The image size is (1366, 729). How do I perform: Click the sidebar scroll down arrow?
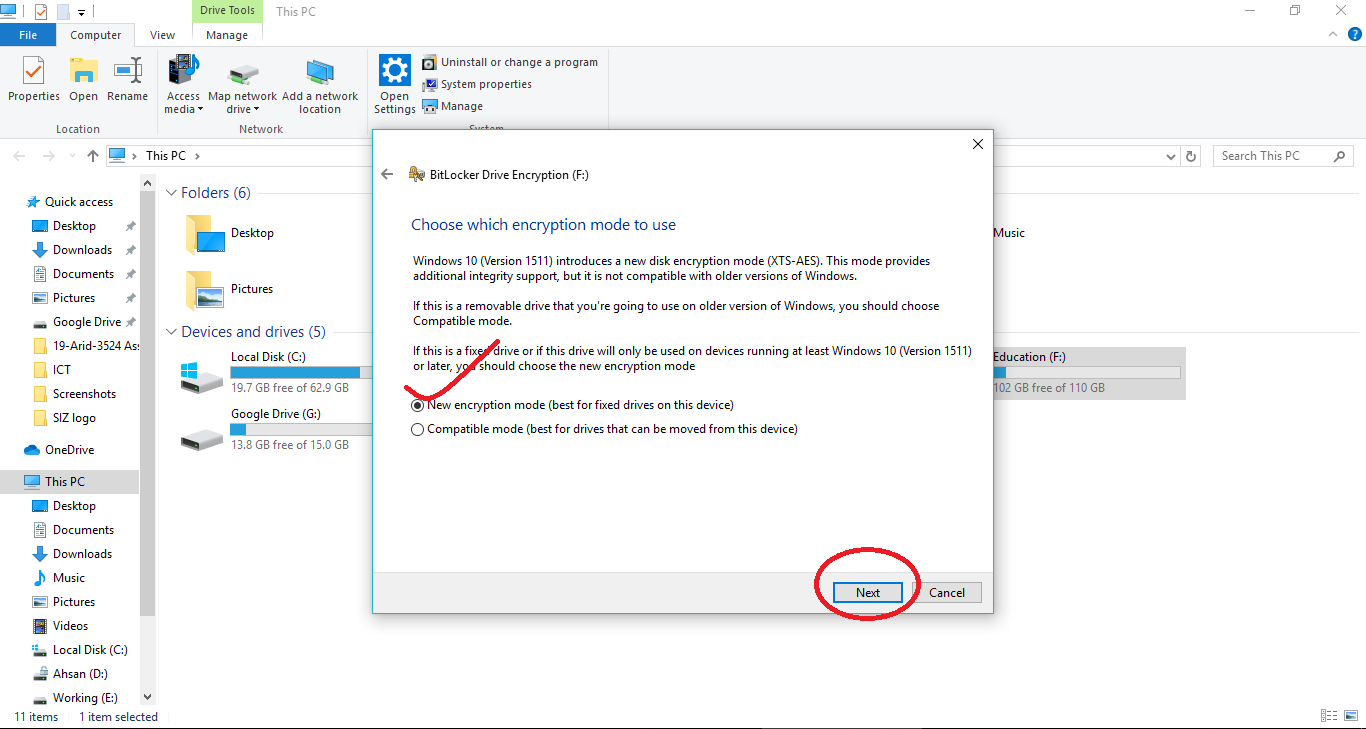click(148, 697)
